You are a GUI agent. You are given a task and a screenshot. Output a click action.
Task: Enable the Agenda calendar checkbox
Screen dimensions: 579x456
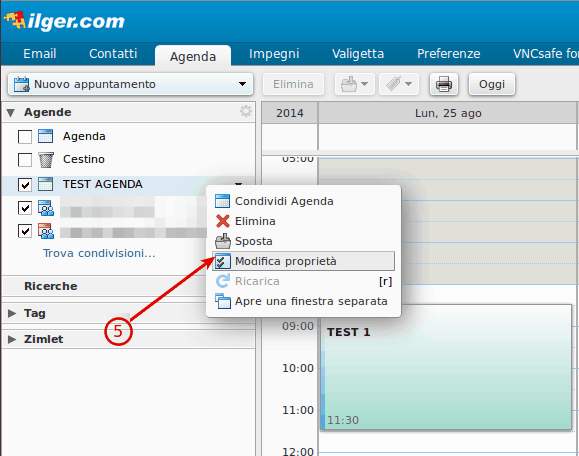[x=25, y=137]
